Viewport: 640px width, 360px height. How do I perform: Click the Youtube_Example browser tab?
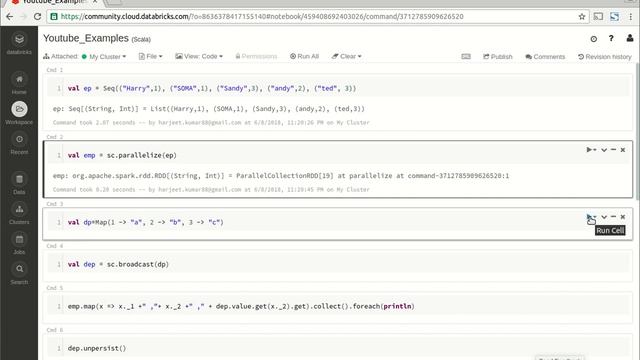coord(53,2)
